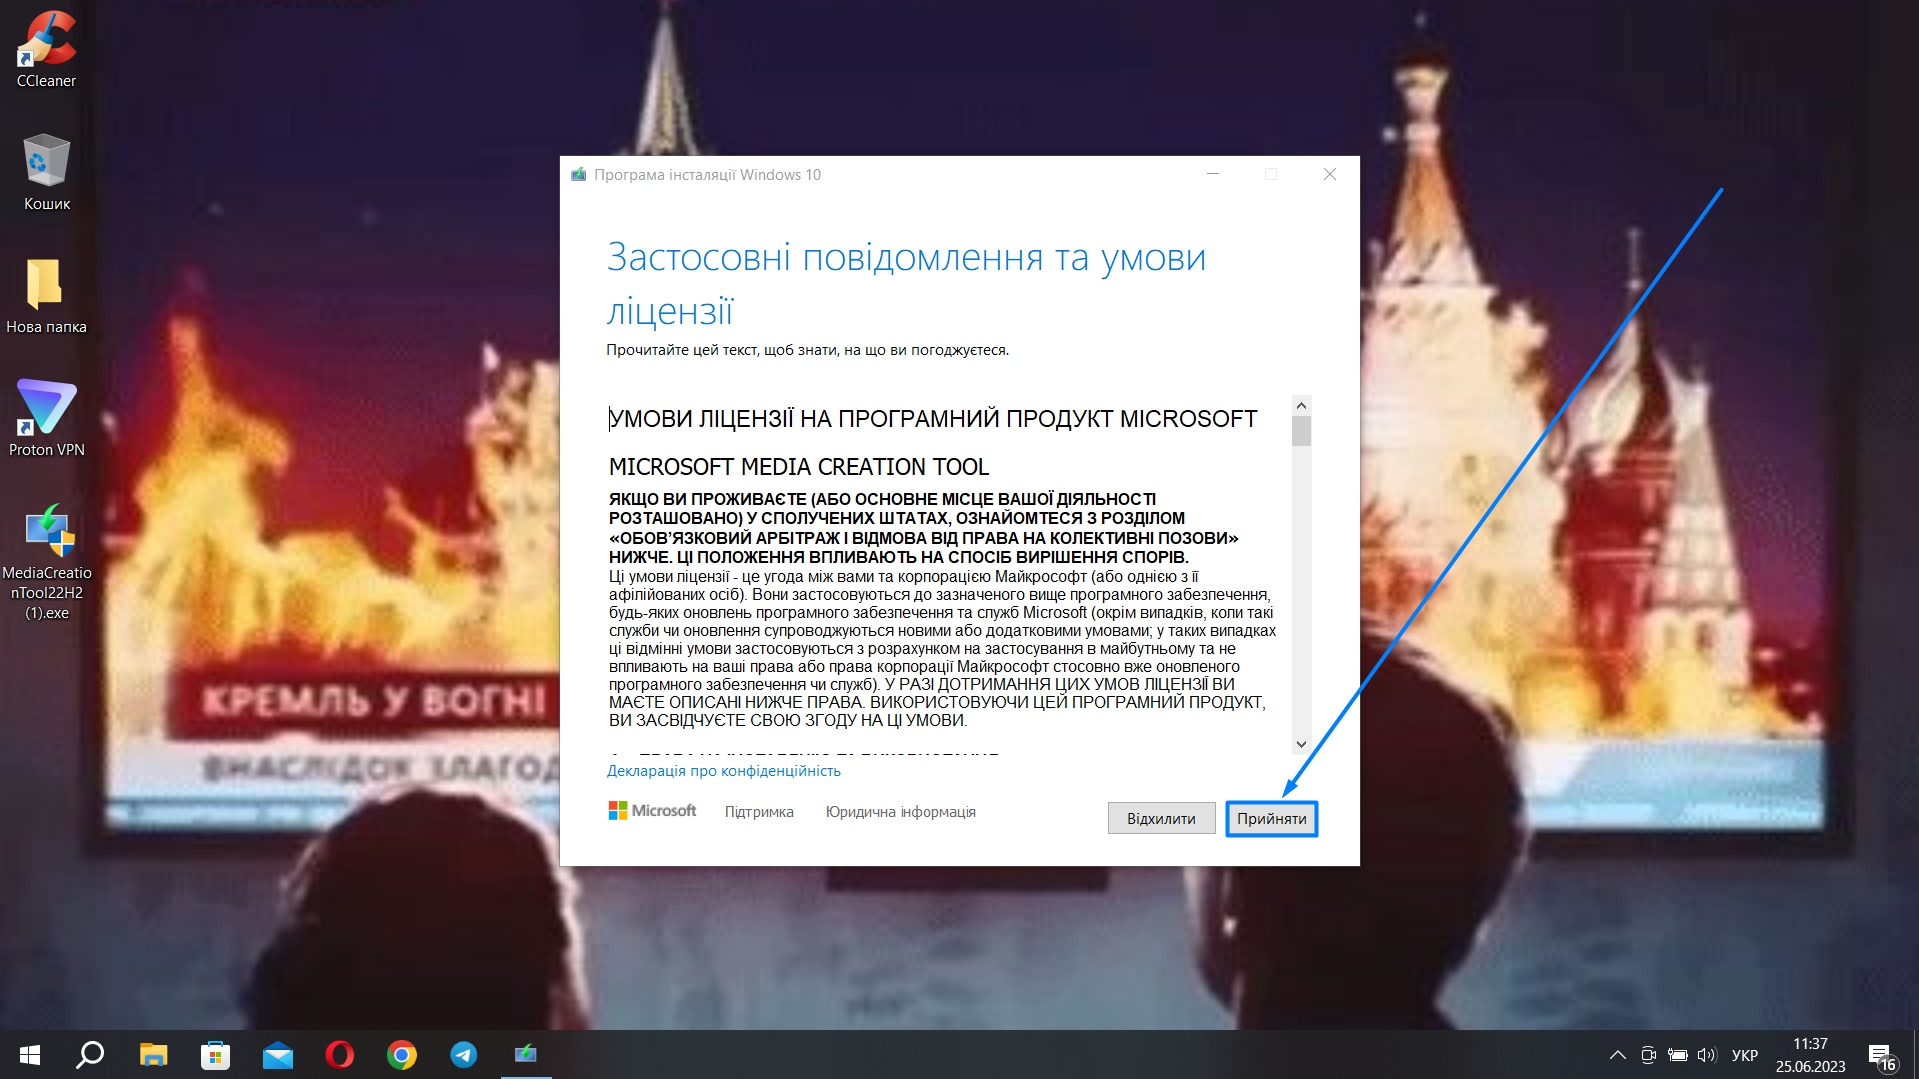Open the Нова папка folder icon
This screenshot has width=1919, height=1079.
[x=46, y=296]
